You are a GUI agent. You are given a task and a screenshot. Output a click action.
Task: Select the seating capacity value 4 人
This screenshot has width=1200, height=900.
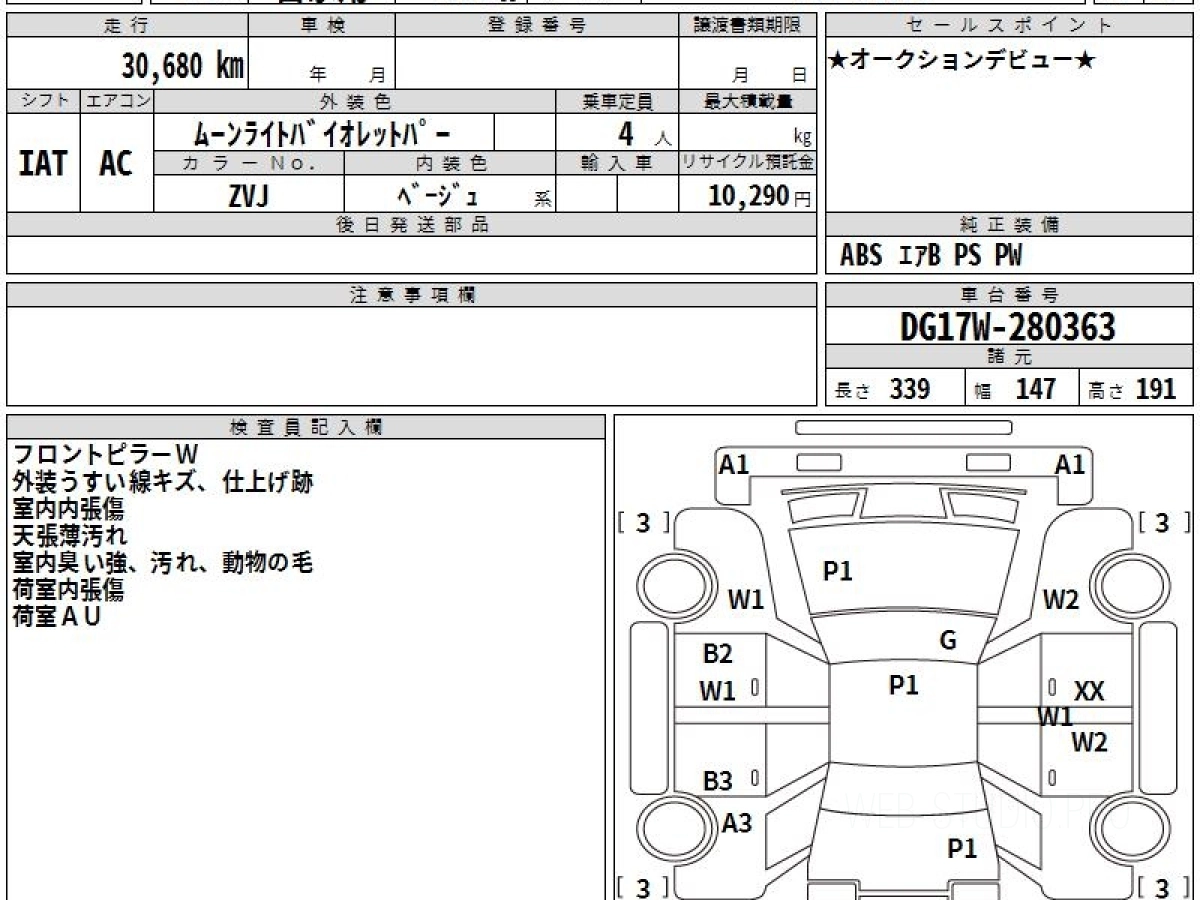(643, 134)
